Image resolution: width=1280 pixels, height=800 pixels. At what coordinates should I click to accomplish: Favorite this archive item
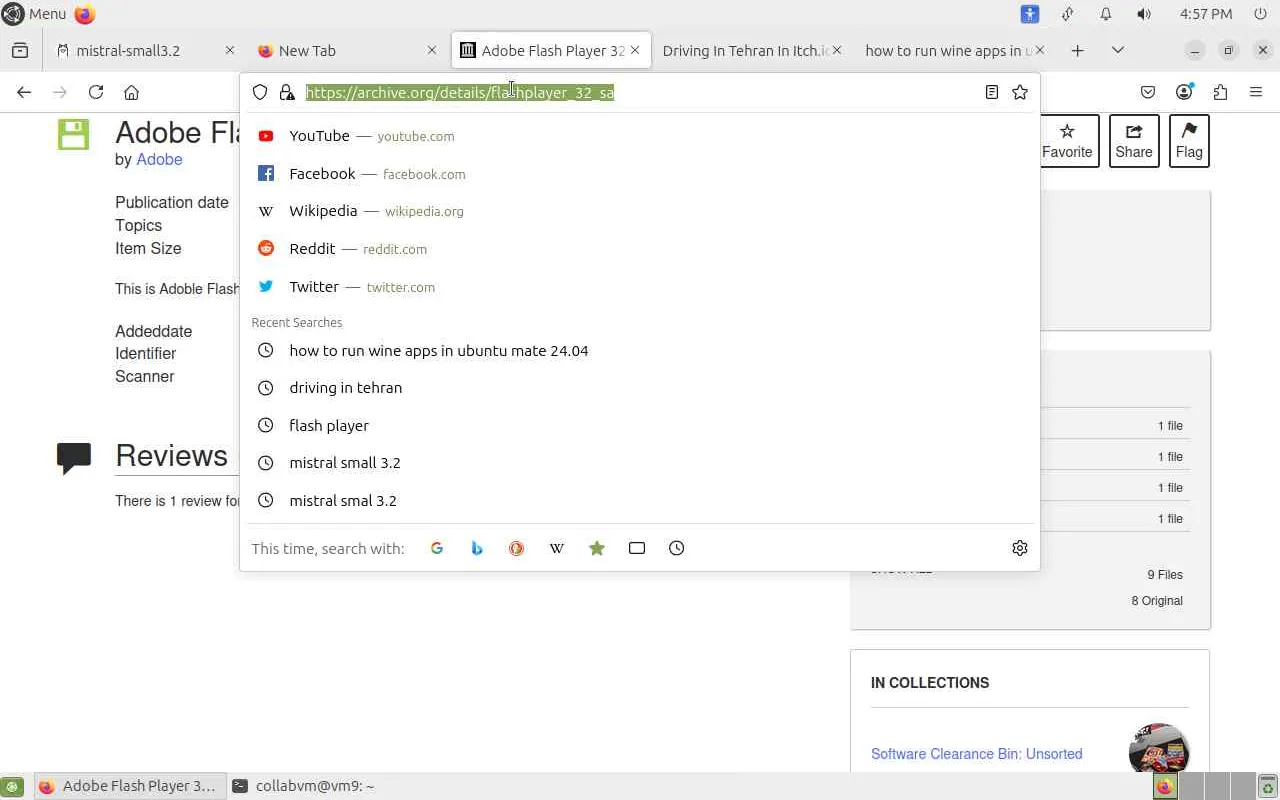tap(1067, 141)
